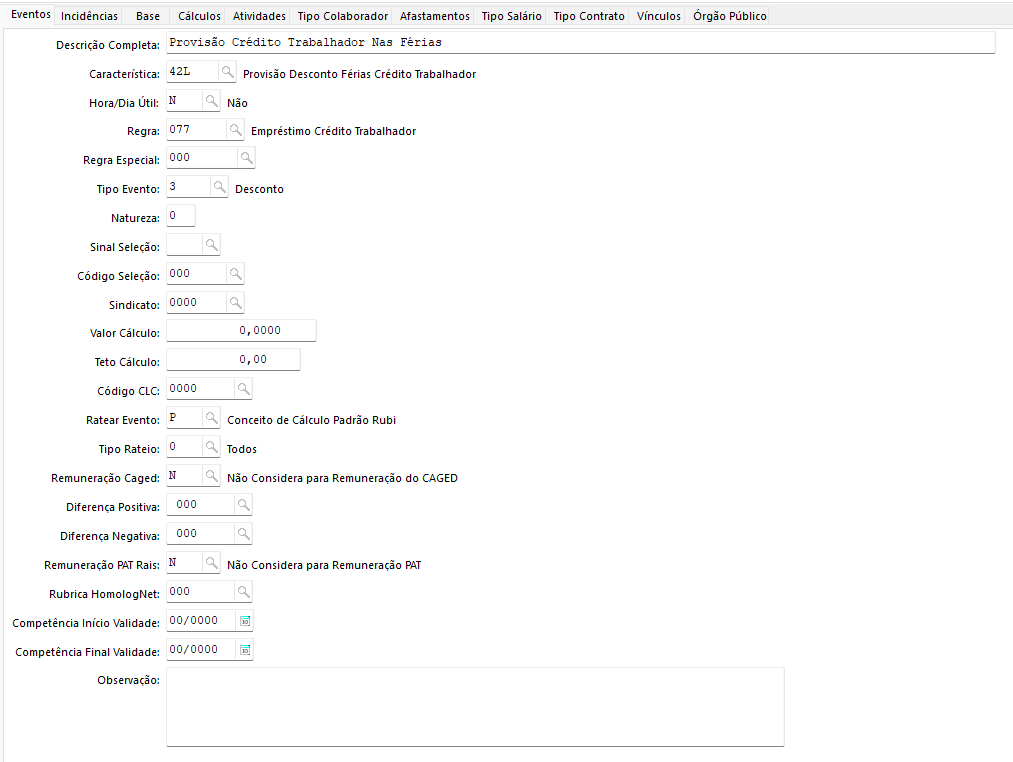Open Rubrica HomologNet search lookup
Image resolution: width=1013 pixels, height=762 pixels.
243,591
